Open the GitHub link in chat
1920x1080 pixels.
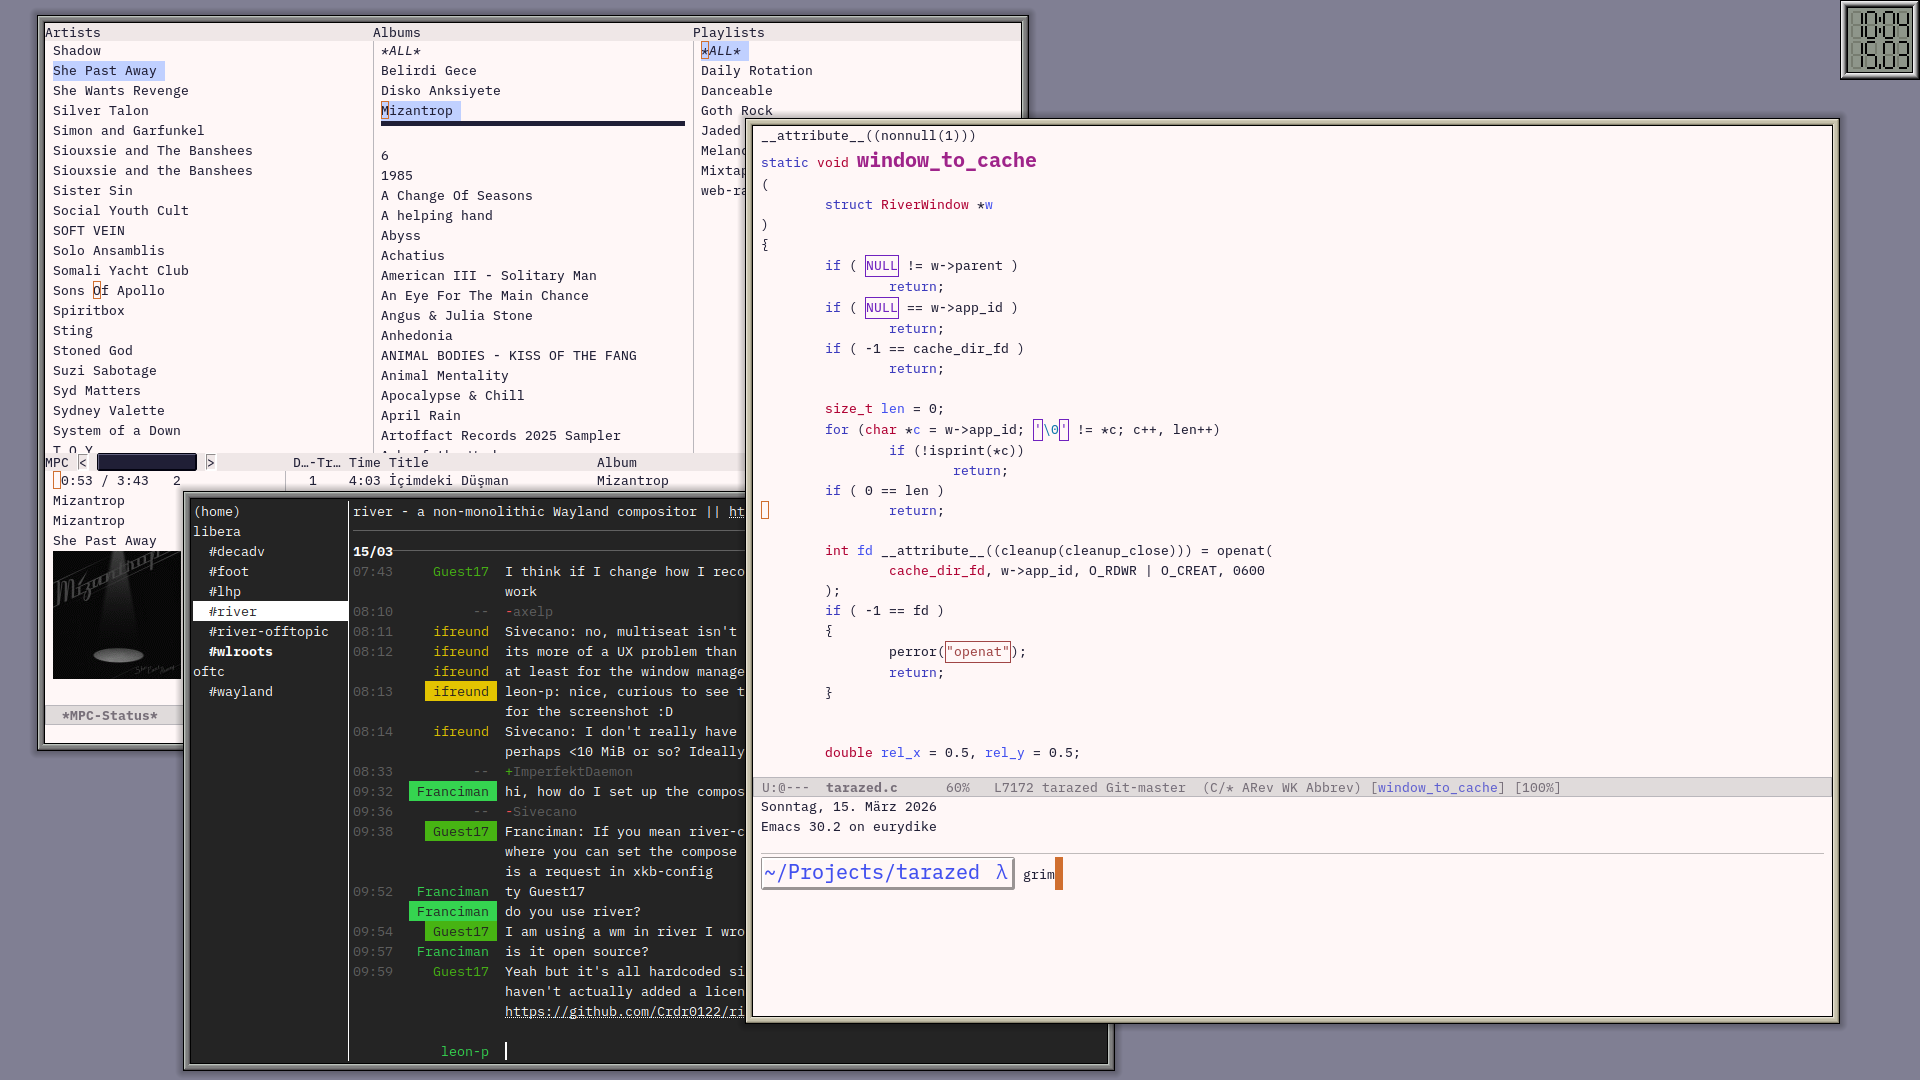[624, 1012]
